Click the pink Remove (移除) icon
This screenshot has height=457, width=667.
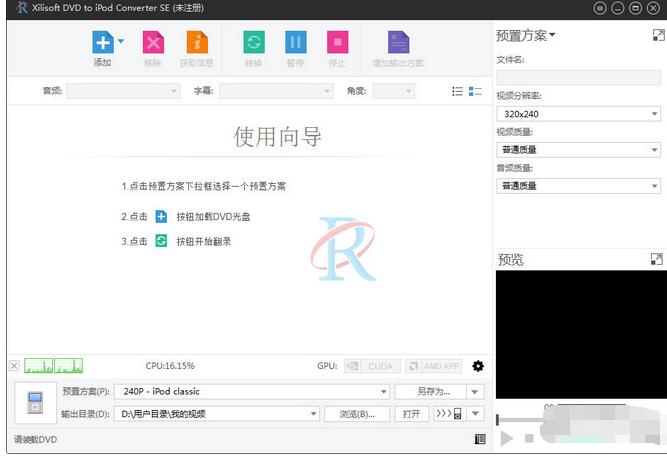(152, 42)
